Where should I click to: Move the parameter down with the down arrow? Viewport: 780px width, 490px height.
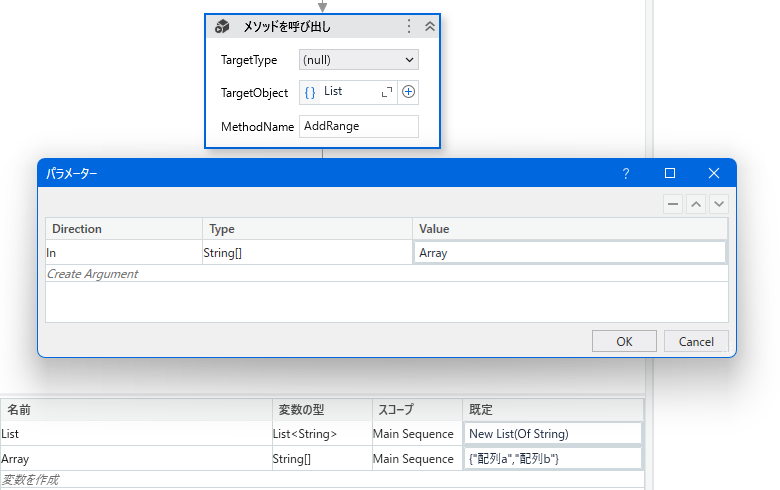[x=717, y=203]
